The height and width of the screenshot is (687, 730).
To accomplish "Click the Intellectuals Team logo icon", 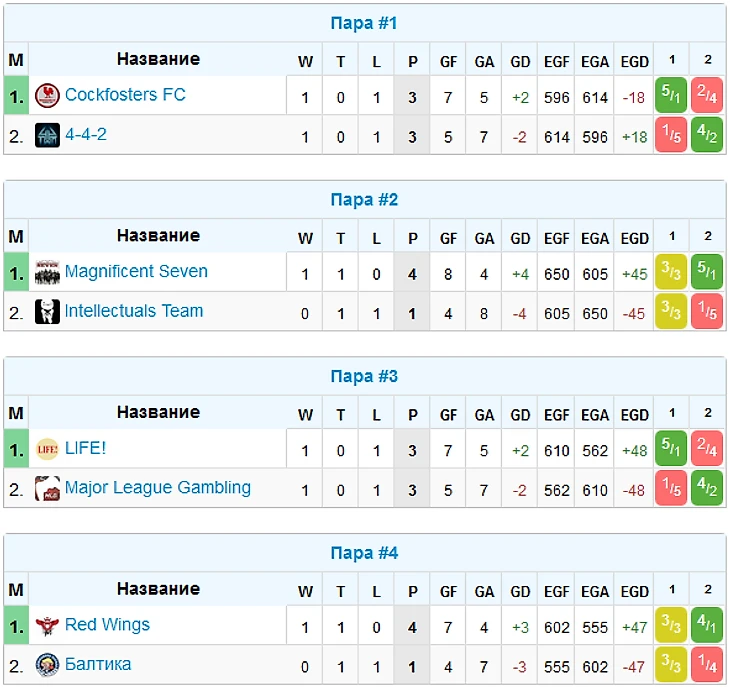I will point(47,311).
